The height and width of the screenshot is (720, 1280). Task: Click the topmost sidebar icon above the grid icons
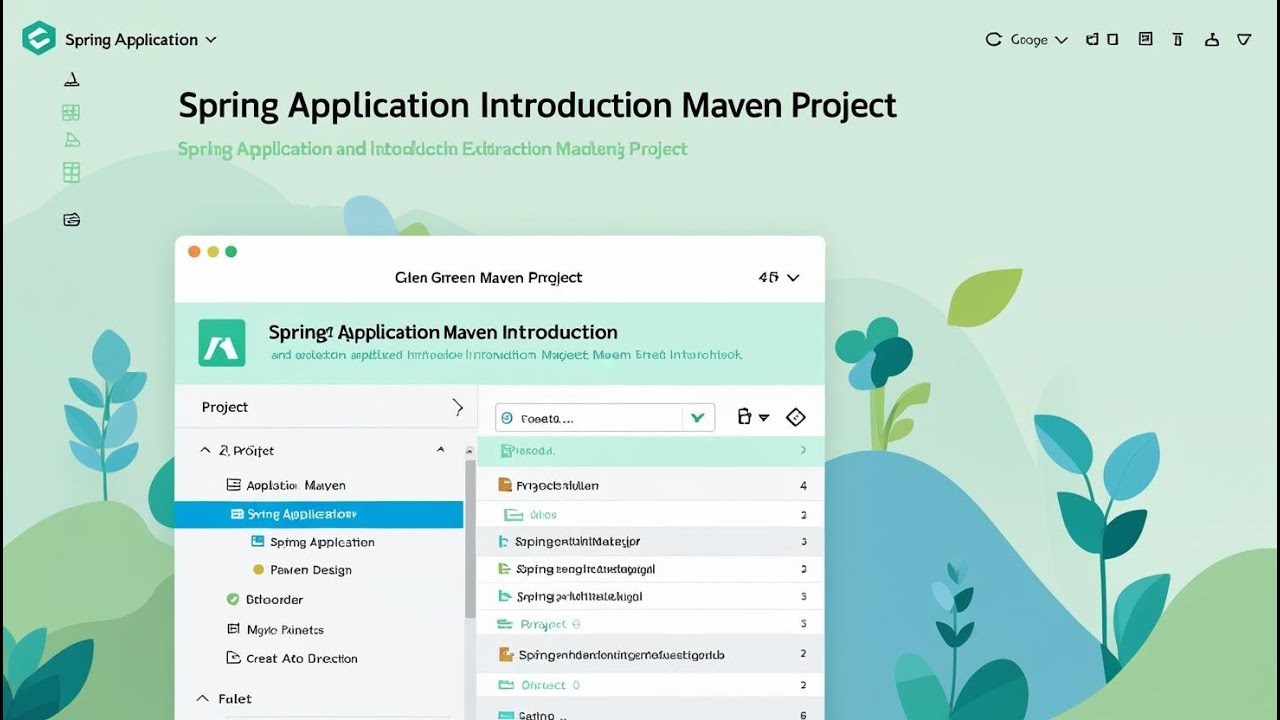click(71, 80)
